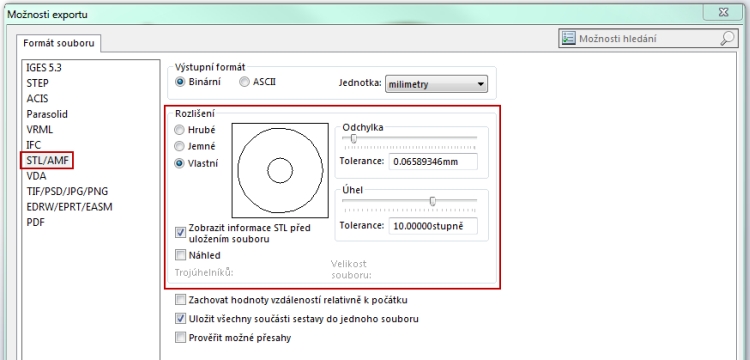Image resolution: width=750 pixels, height=360 pixels.
Task: Select VDA in the format list
Action: 36,176
